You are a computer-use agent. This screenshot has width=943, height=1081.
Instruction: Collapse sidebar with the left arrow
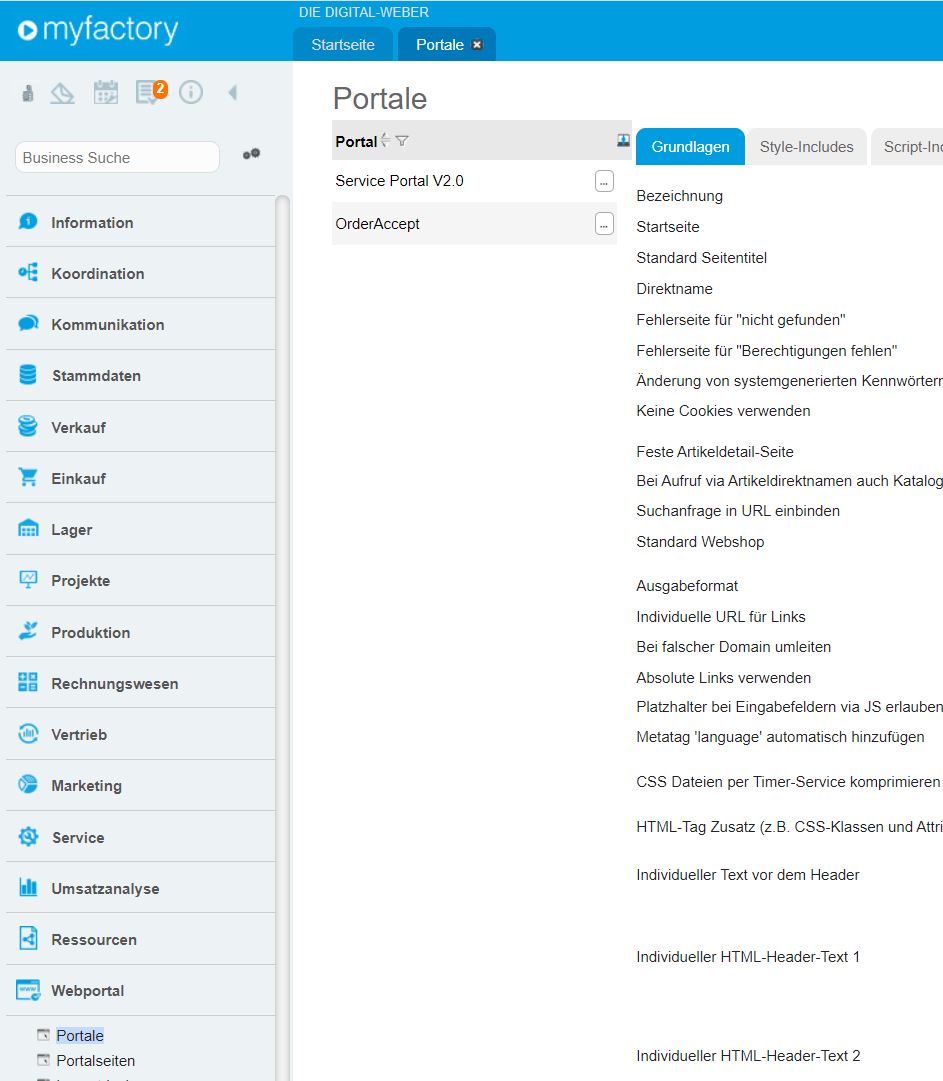coord(233,93)
